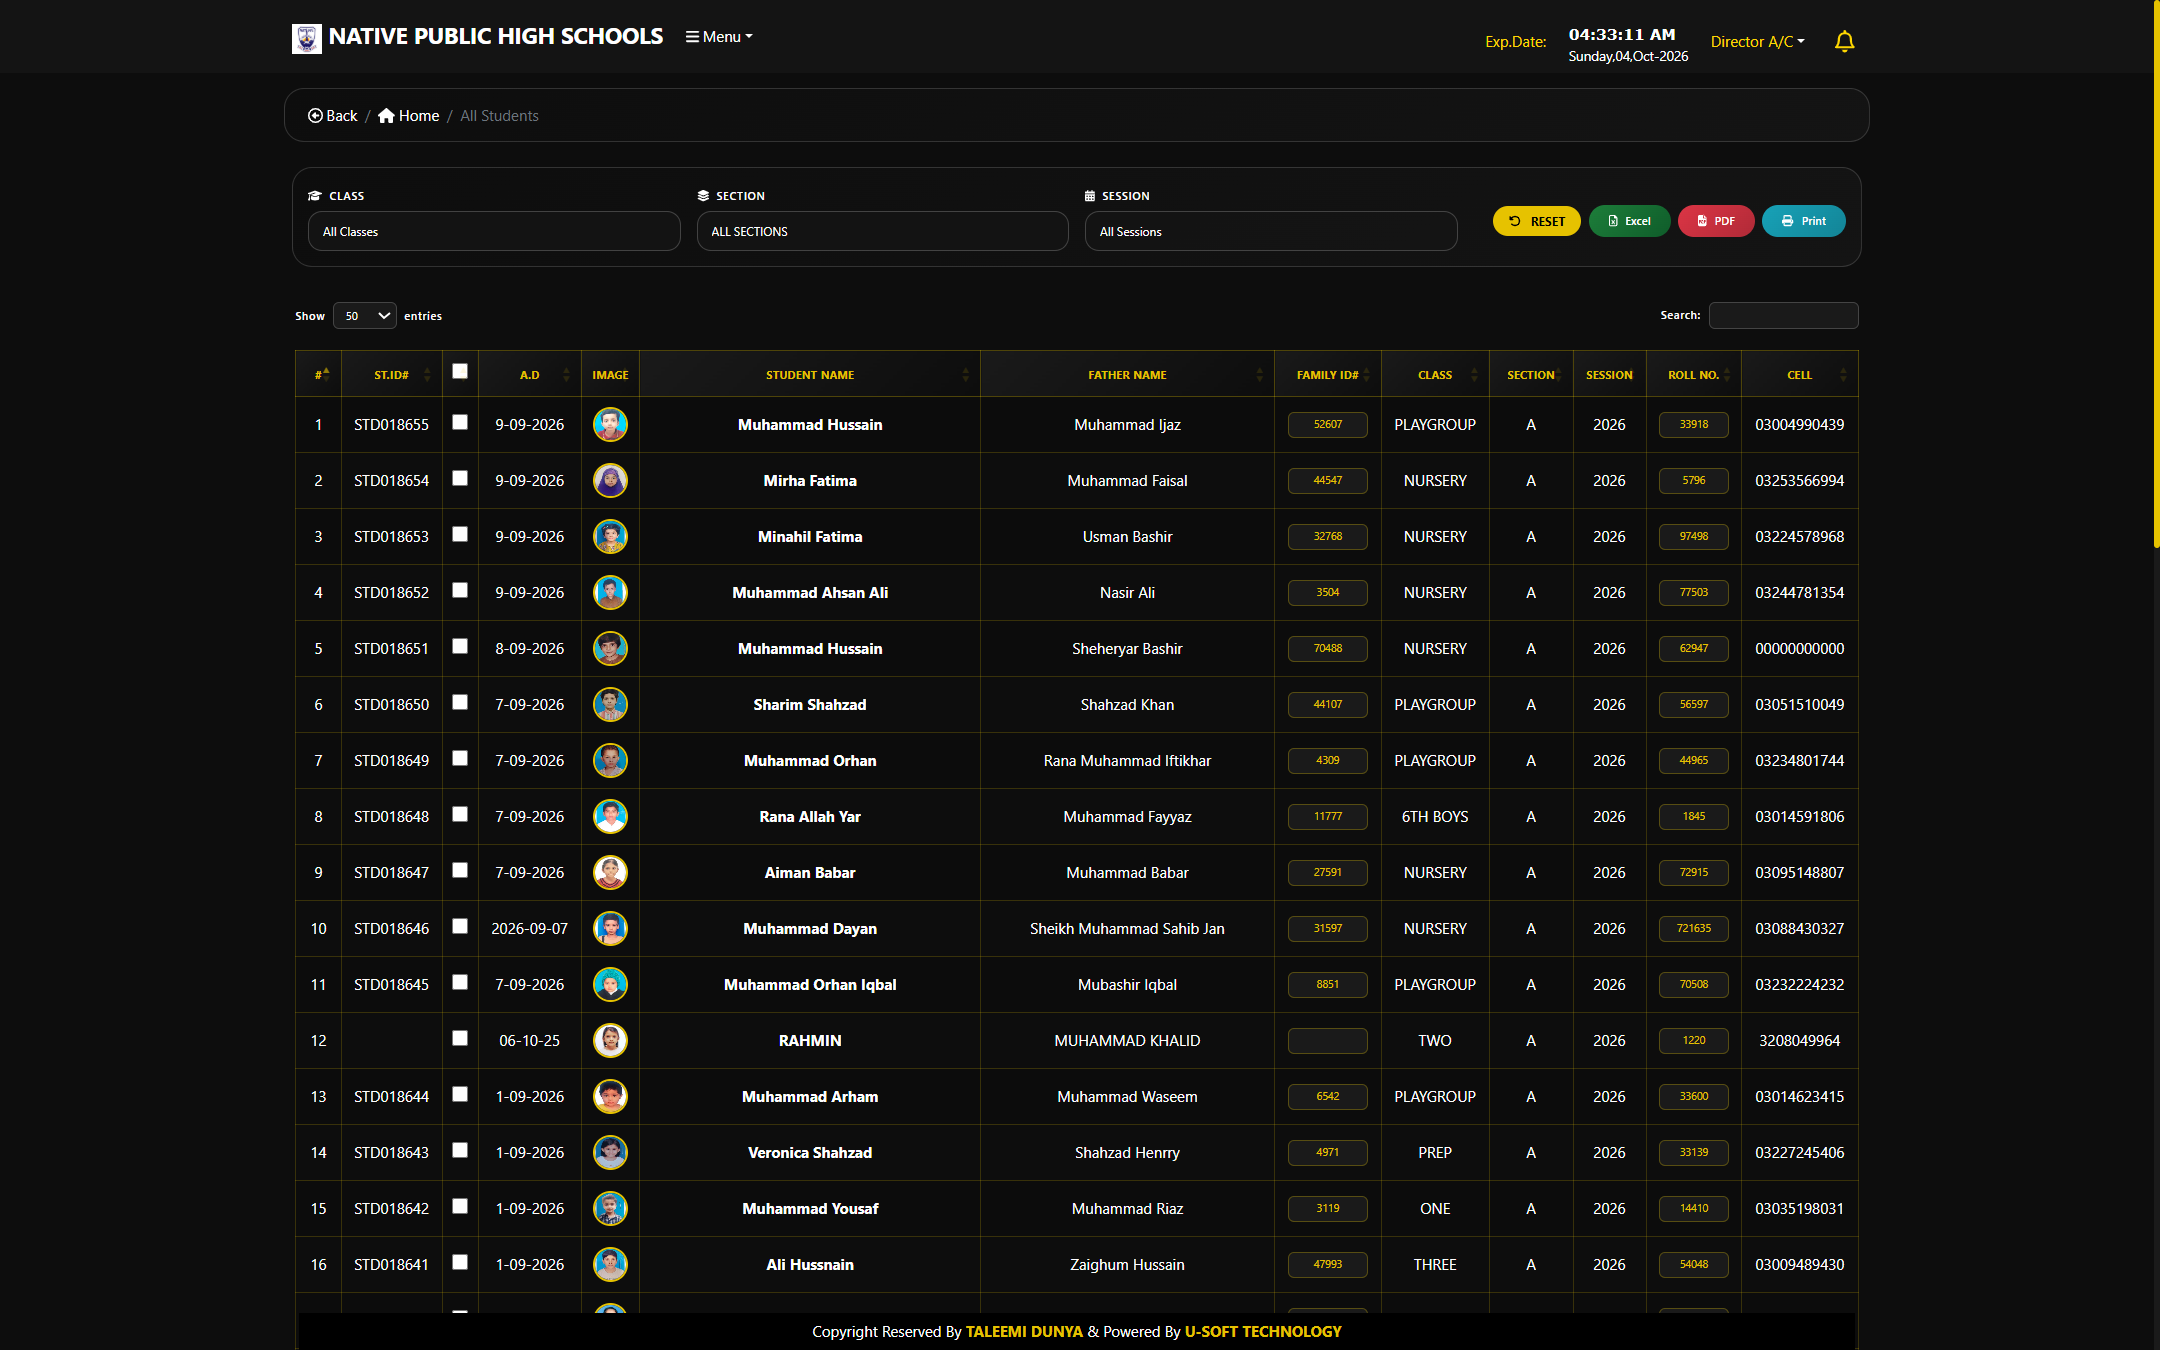Viewport: 2160px width, 1350px height.
Task: Sort by A.D column arrows
Action: [566, 375]
